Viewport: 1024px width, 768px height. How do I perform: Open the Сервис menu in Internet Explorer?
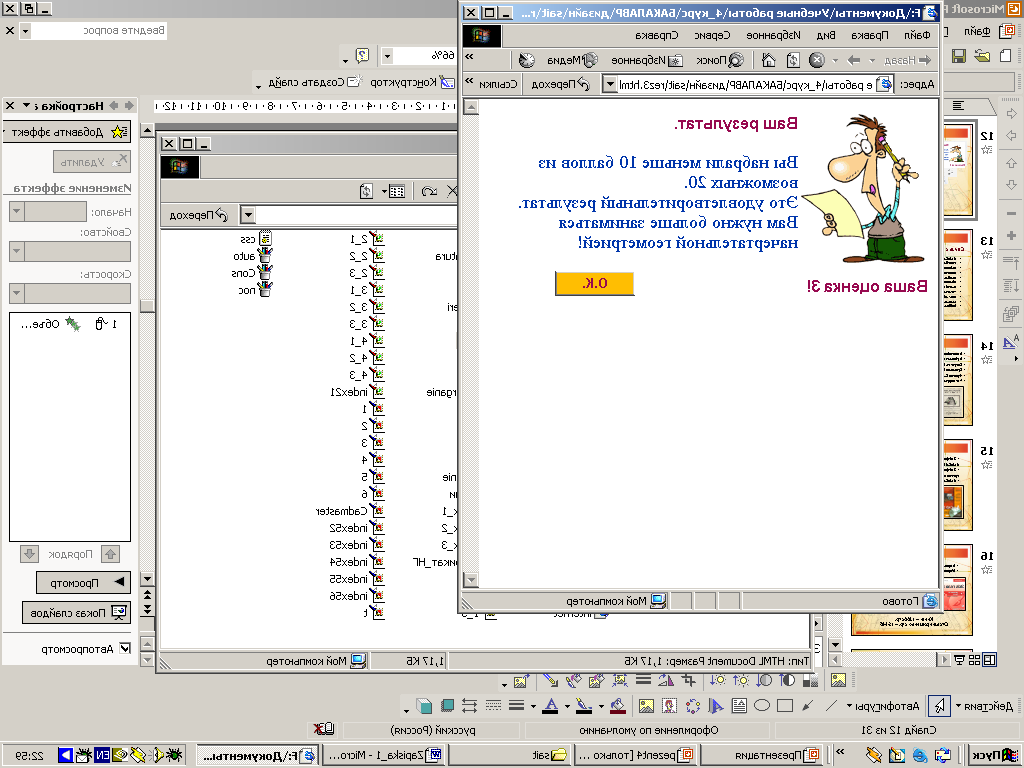712,35
